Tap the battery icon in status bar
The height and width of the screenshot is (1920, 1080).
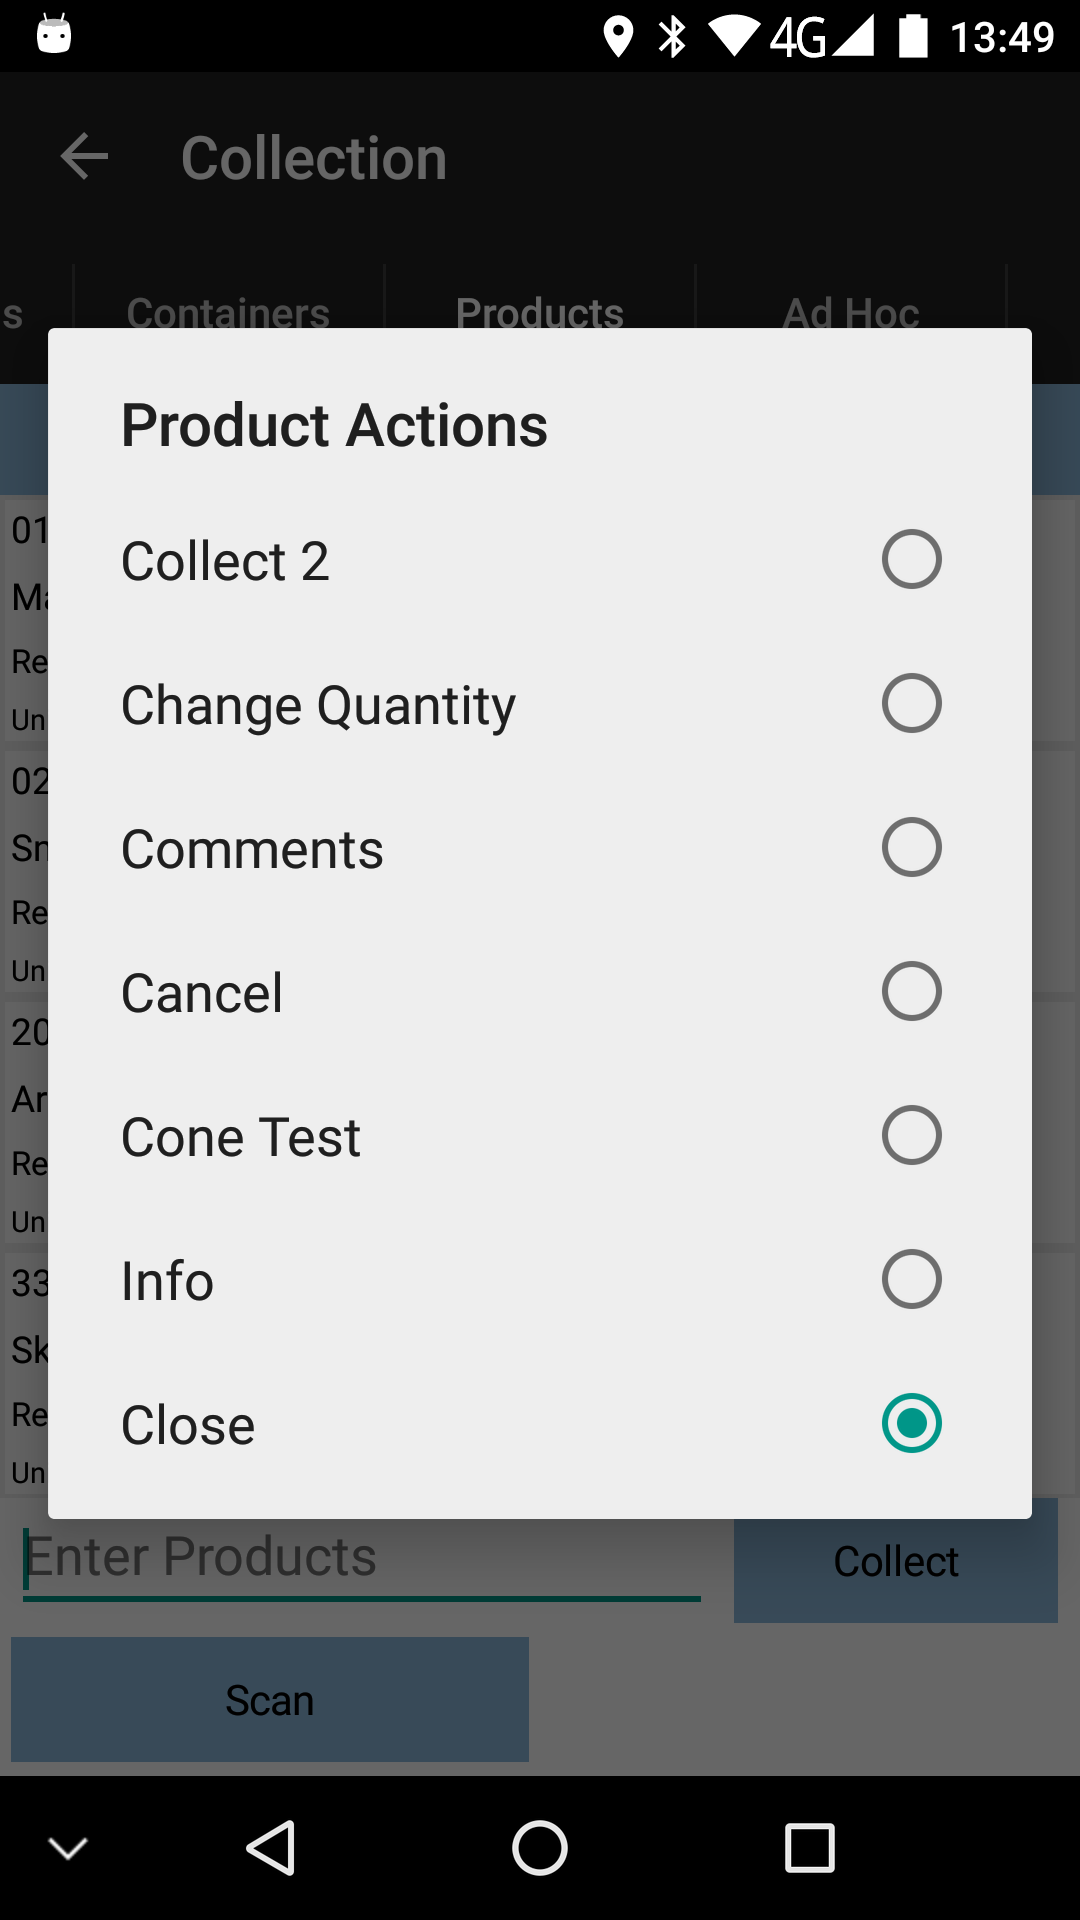913,36
